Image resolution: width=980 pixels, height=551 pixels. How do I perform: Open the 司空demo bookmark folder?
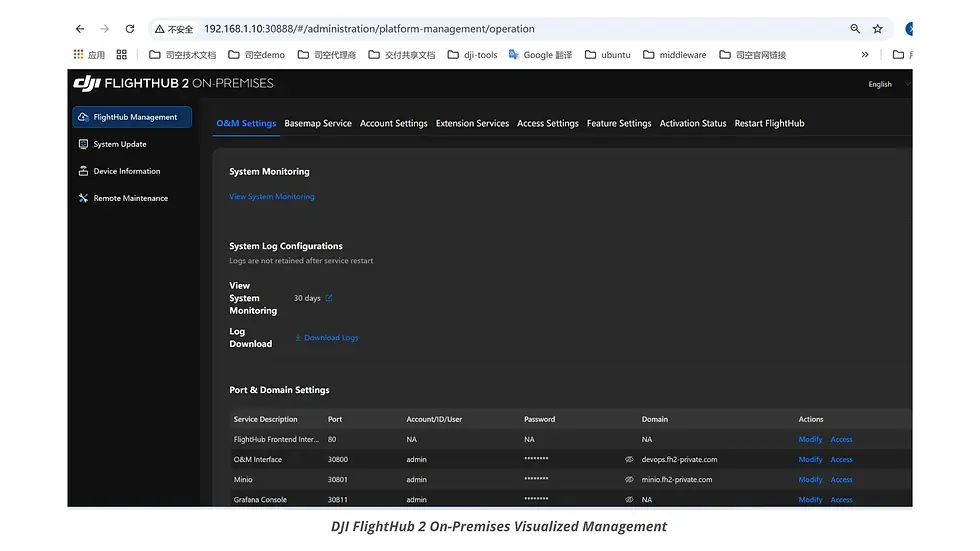(256, 55)
